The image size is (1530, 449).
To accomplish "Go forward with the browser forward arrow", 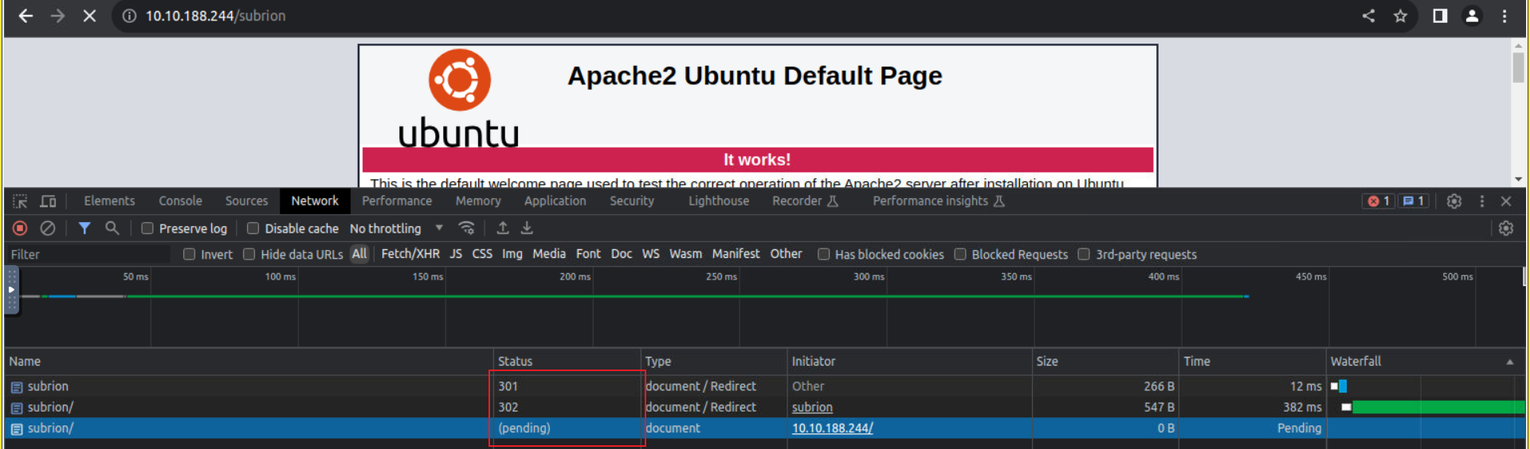I will tap(58, 16).
